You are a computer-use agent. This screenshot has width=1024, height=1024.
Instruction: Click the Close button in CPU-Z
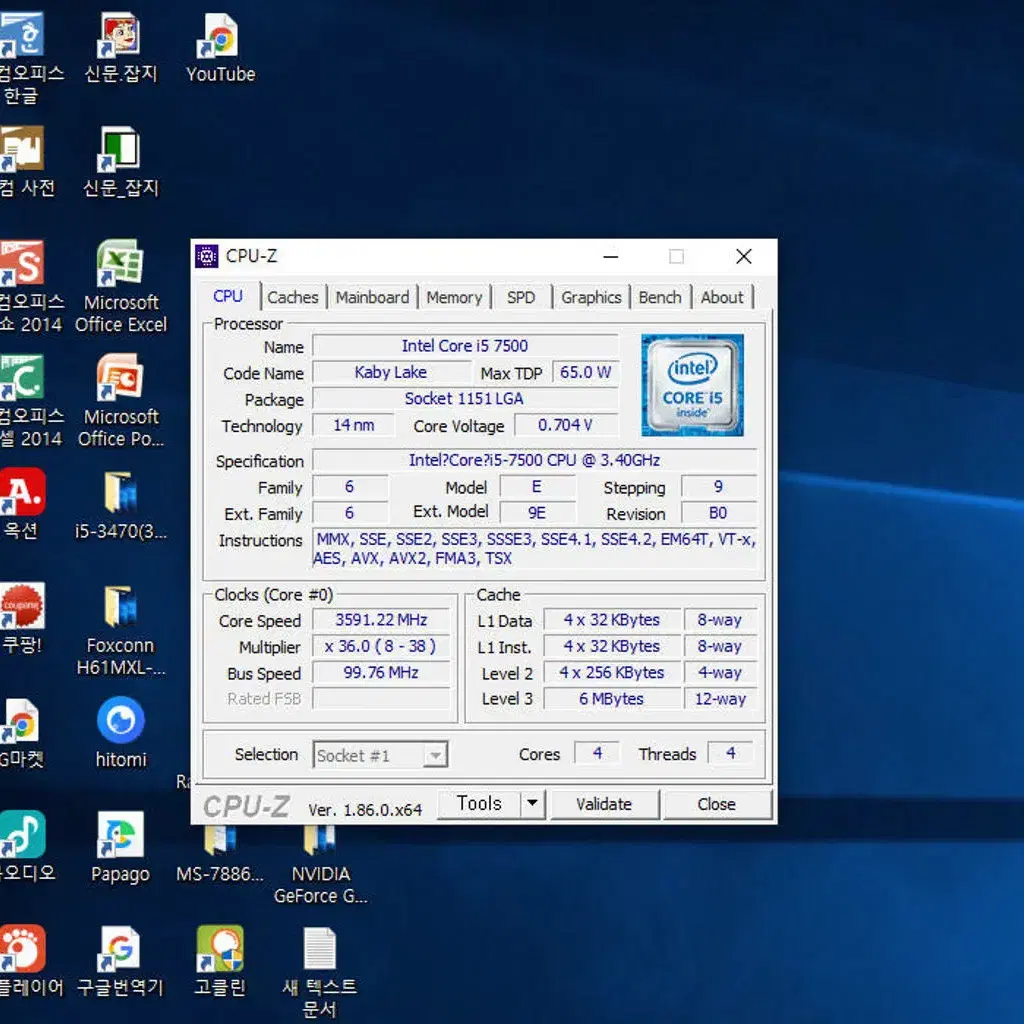click(x=716, y=804)
